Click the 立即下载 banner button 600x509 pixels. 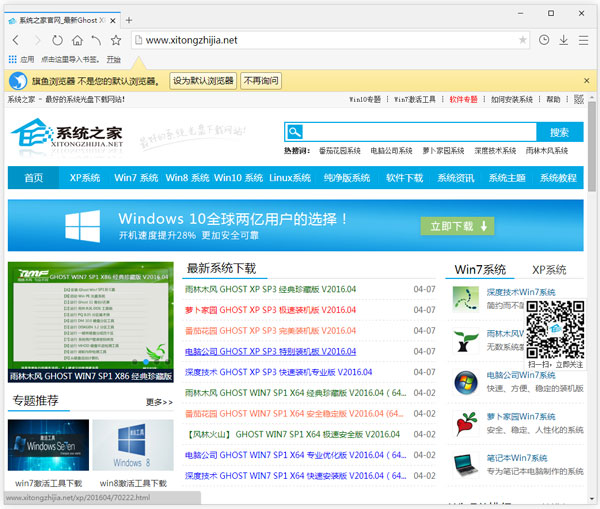tap(457, 226)
